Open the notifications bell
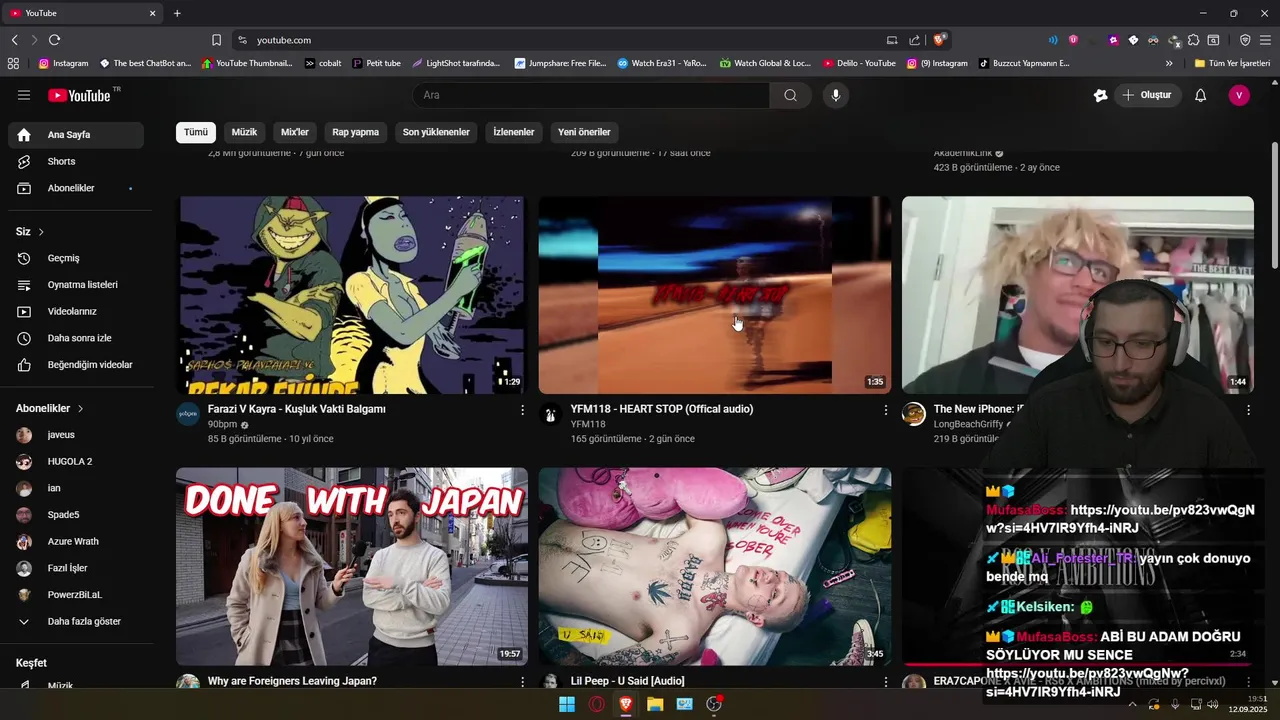Image resolution: width=1280 pixels, height=720 pixels. pos(1201,95)
